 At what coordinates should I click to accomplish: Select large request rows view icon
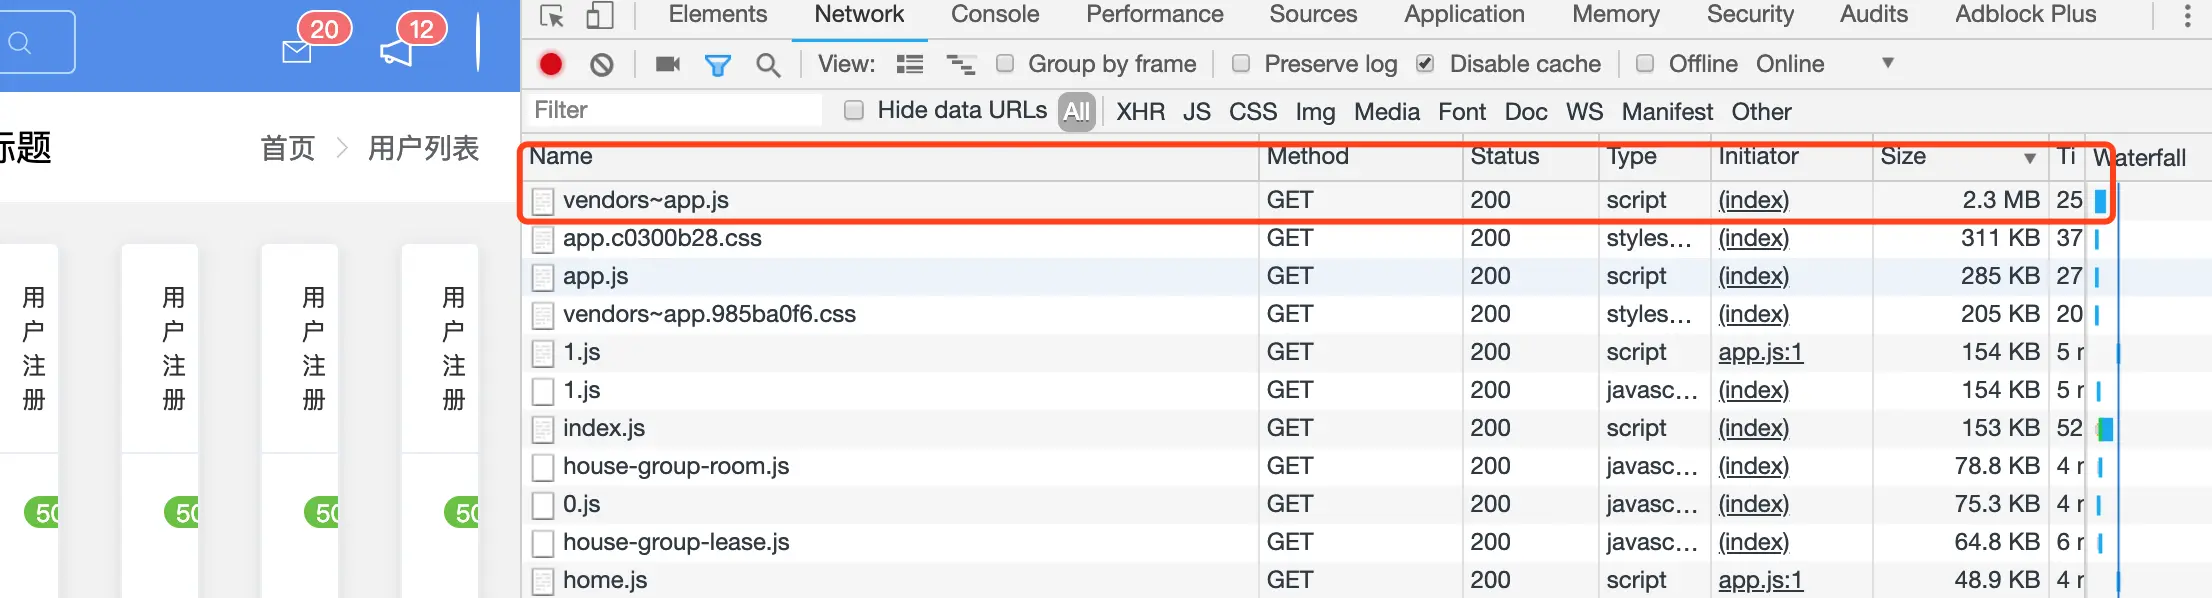[x=910, y=64]
